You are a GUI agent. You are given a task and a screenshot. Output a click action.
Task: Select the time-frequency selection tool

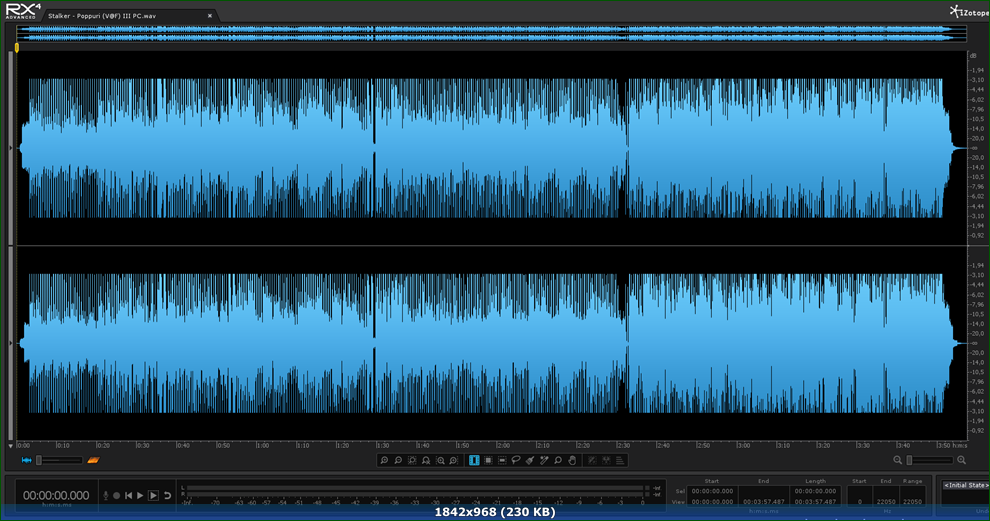coord(488,460)
